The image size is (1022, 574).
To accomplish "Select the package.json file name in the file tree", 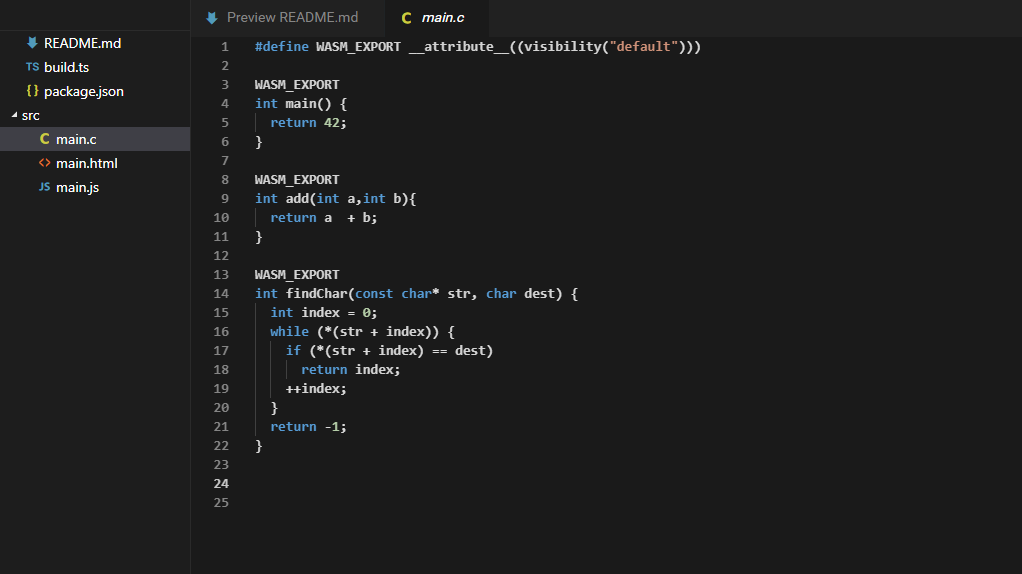I will pyautogui.click(x=84, y=91).
